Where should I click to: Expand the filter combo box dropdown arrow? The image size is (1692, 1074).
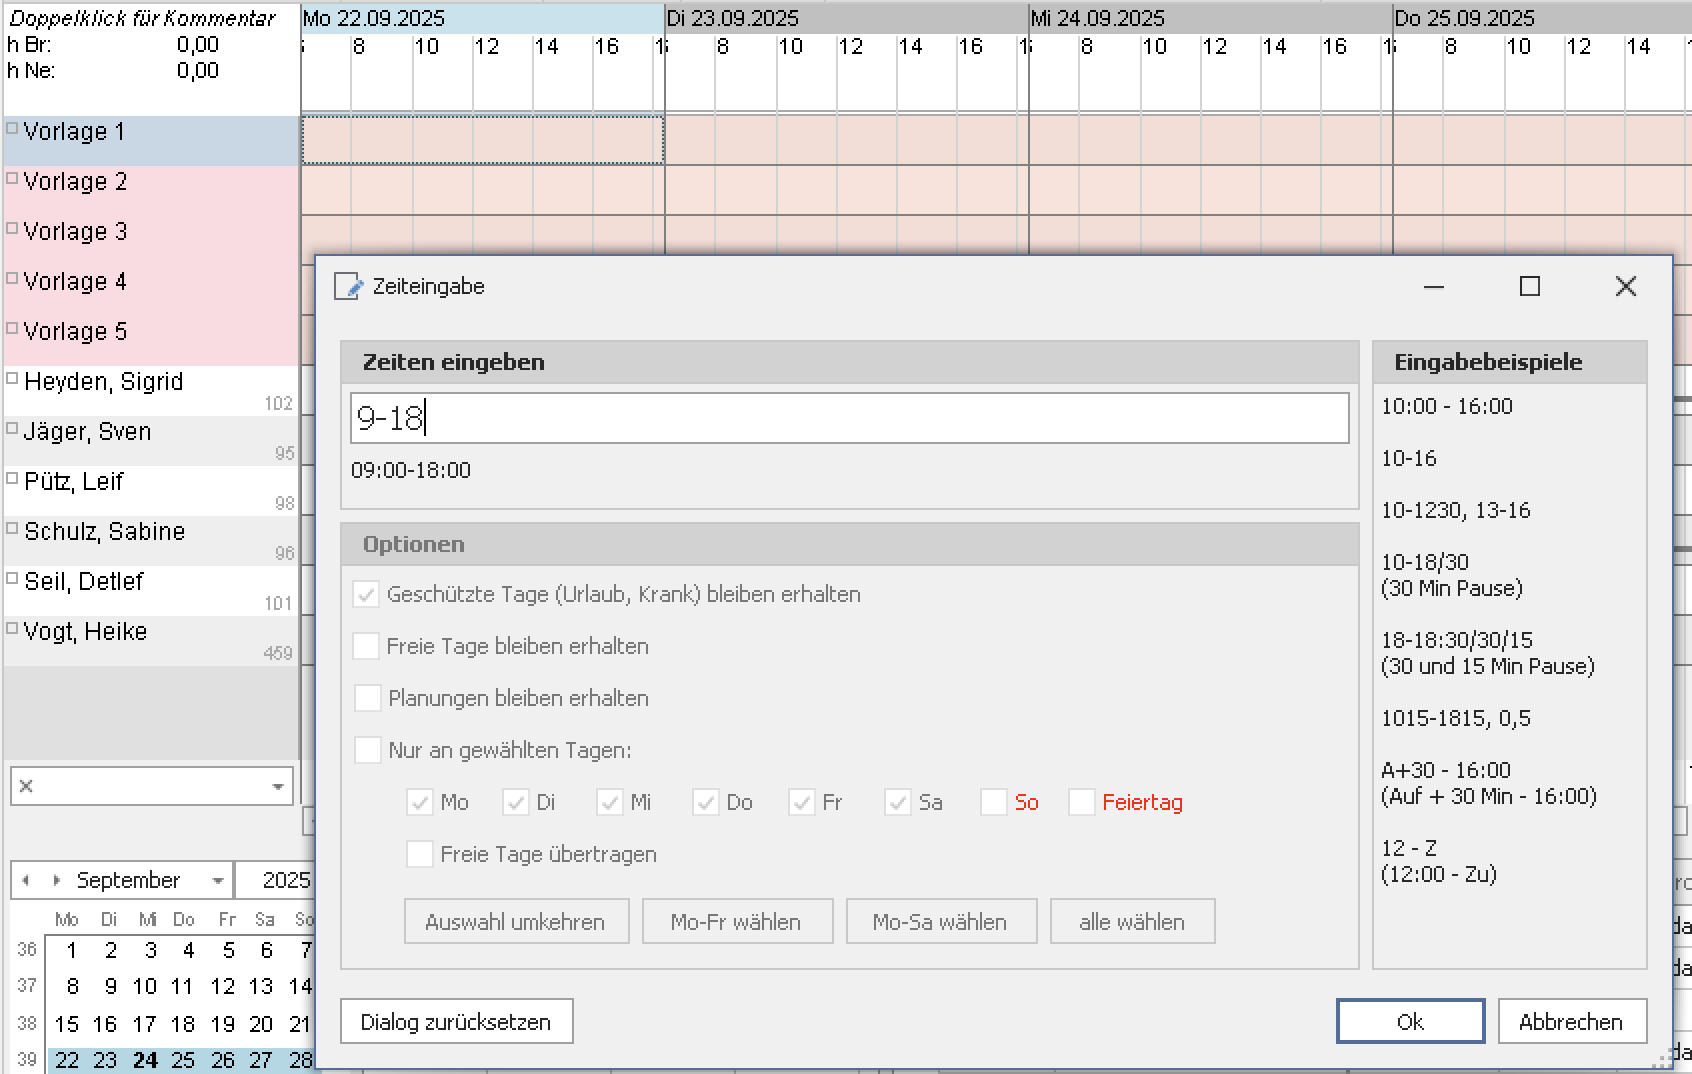click(278, 787)
